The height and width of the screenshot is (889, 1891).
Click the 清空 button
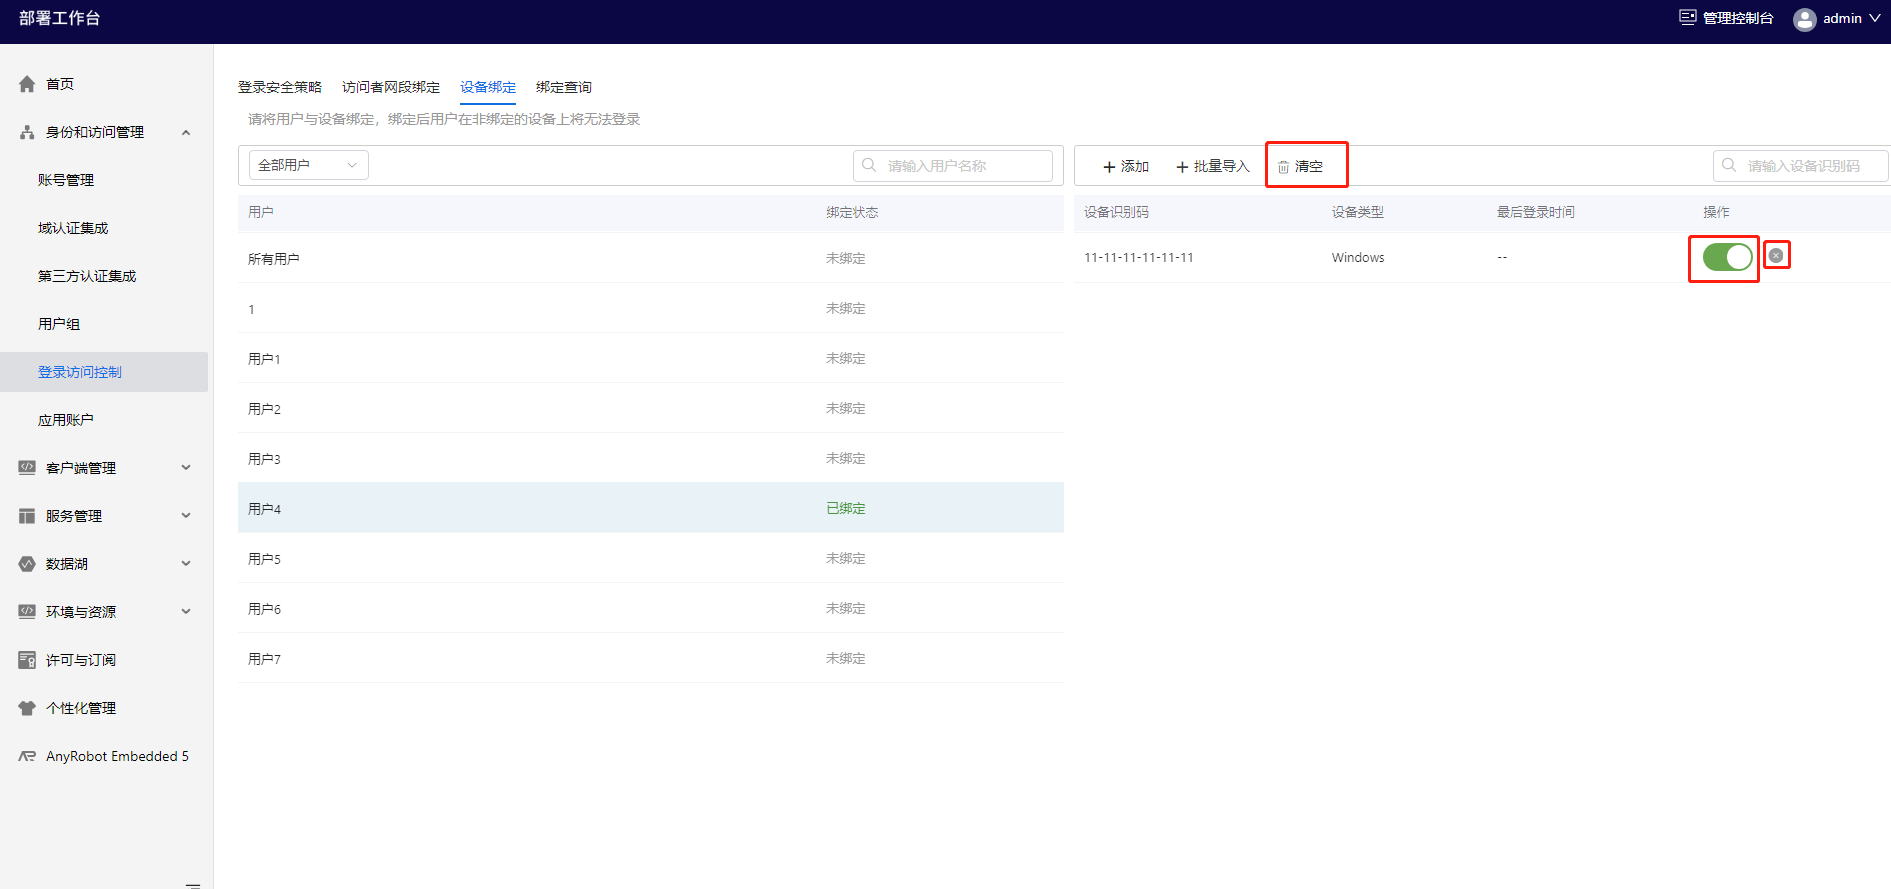point(1301,167)
